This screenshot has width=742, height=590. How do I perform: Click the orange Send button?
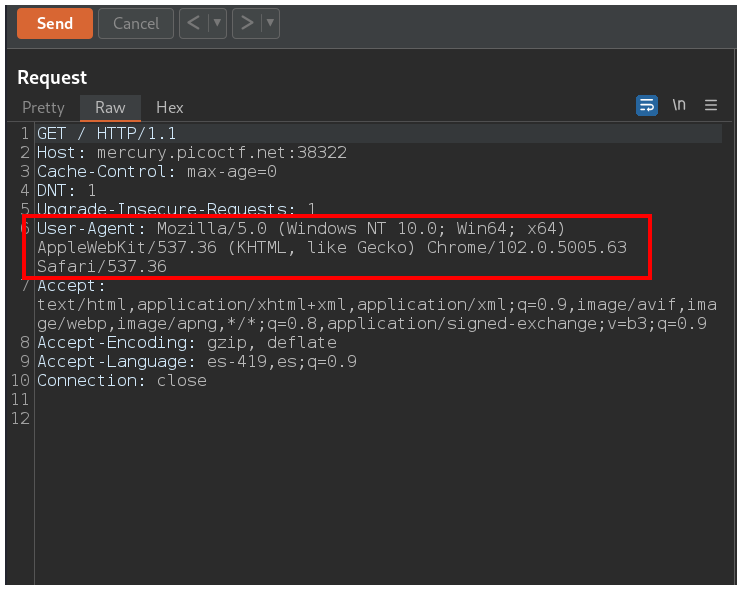click(54, 24)
